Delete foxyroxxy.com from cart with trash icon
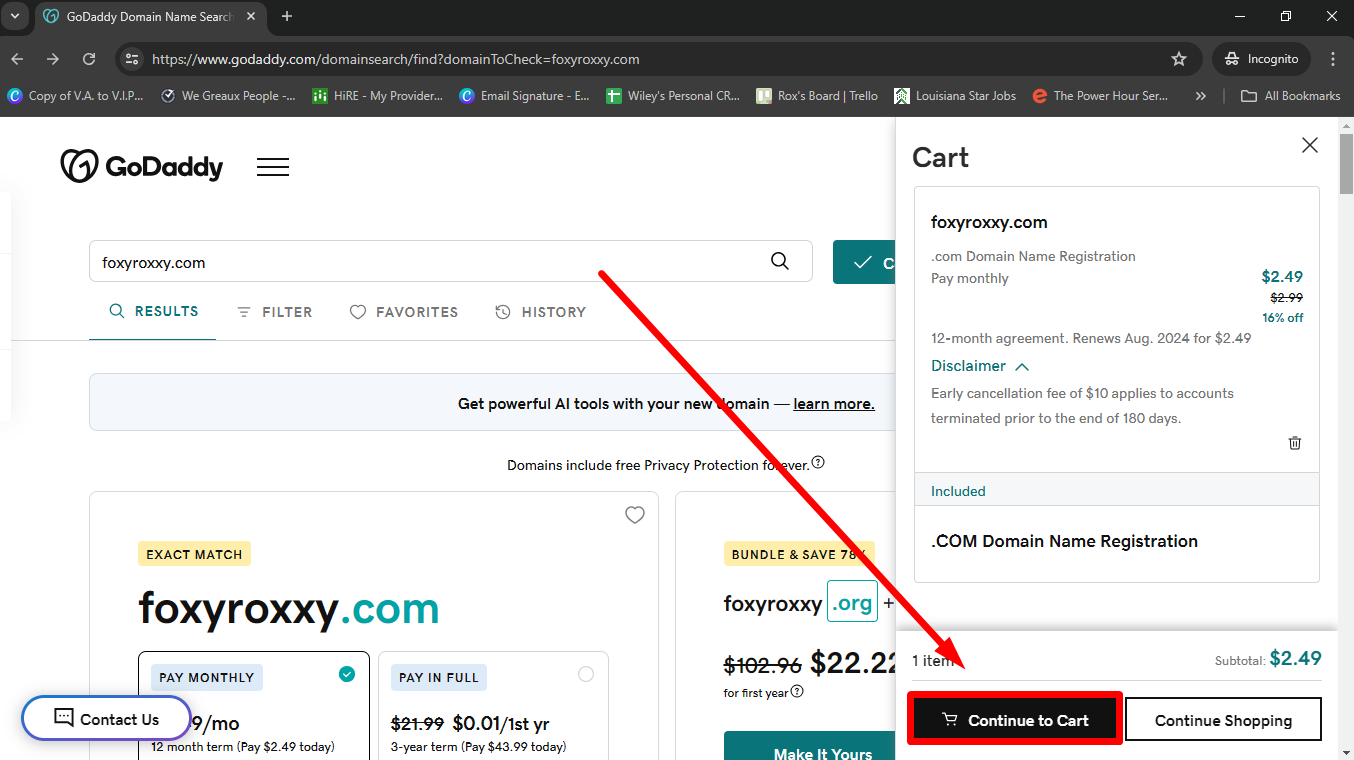The height and width of the screenshot is (760, 1354). [1295, 443]
